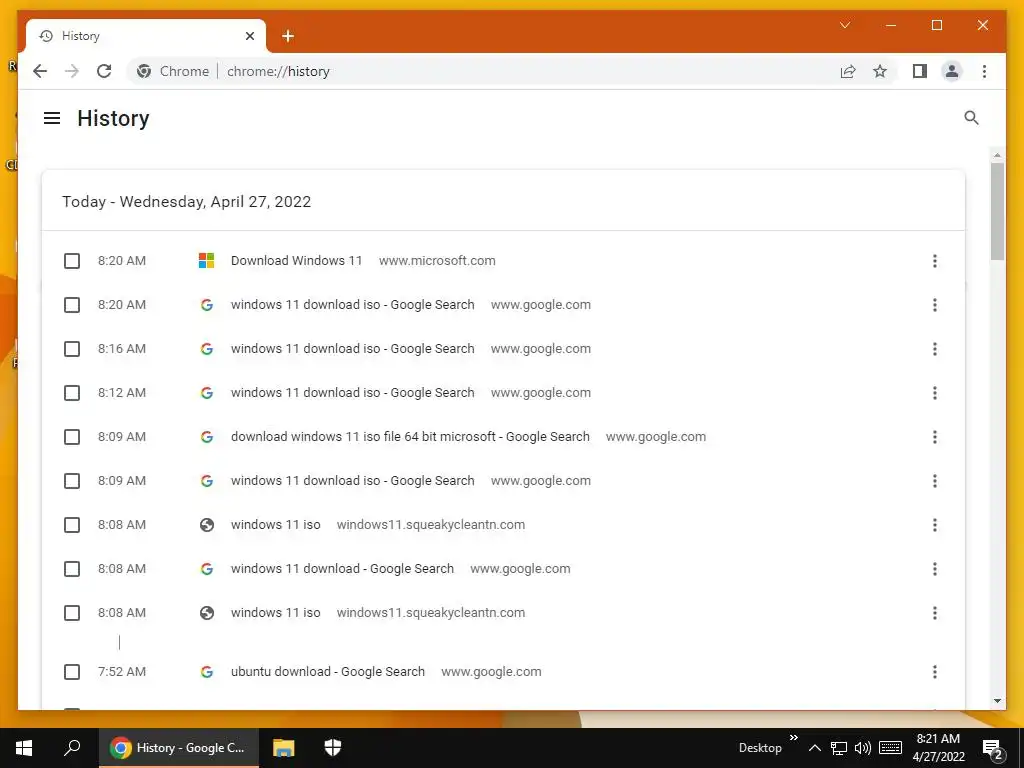Select the History tab

tap(146, 36)
